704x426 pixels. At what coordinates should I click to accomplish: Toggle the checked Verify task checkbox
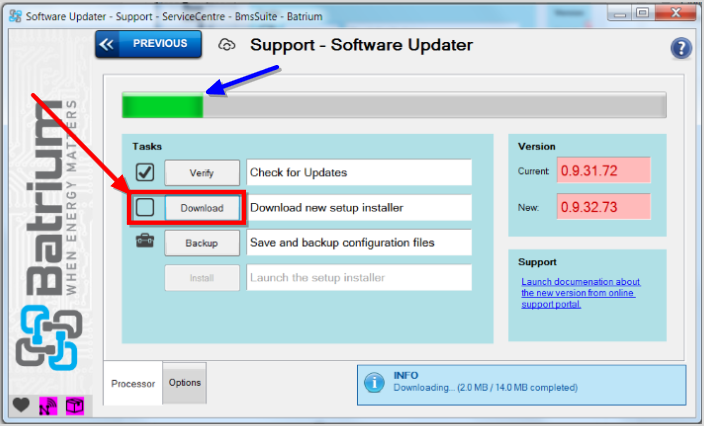145,172
